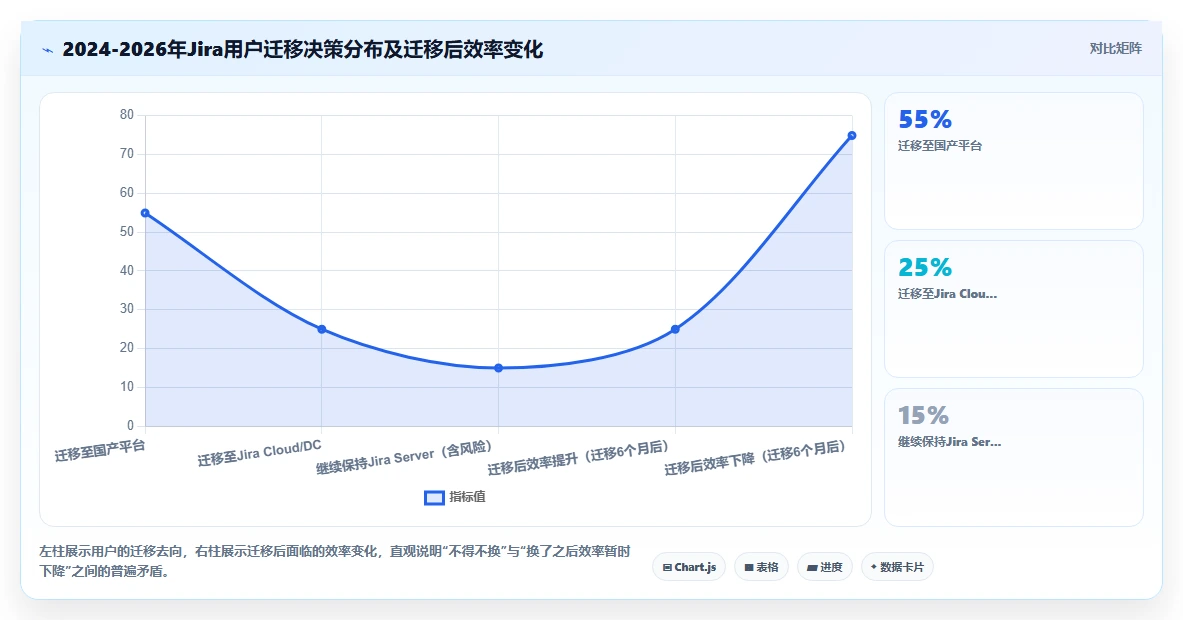This screenshot has height=620, width=1183.
Task: Click the y-axis value 50
Action: [127, 232]
